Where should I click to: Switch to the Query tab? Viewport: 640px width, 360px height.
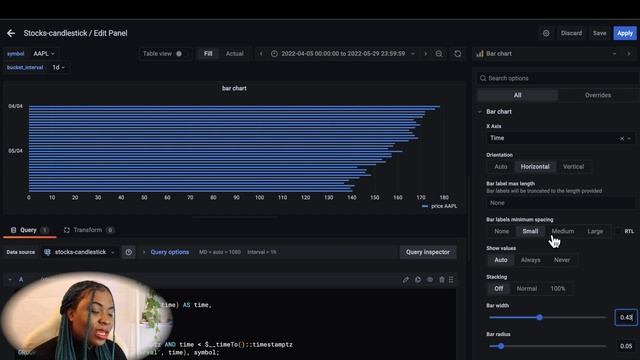[x=29, y=230]
